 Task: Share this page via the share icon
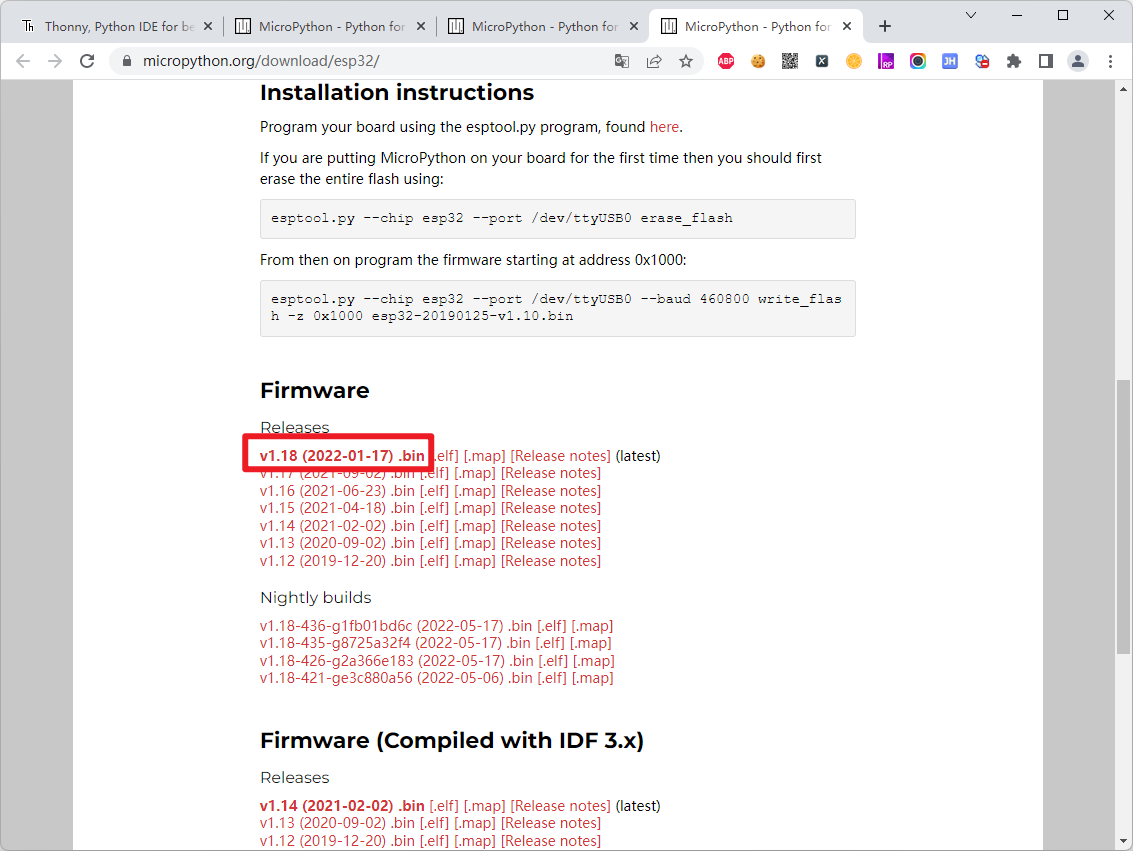654,61
